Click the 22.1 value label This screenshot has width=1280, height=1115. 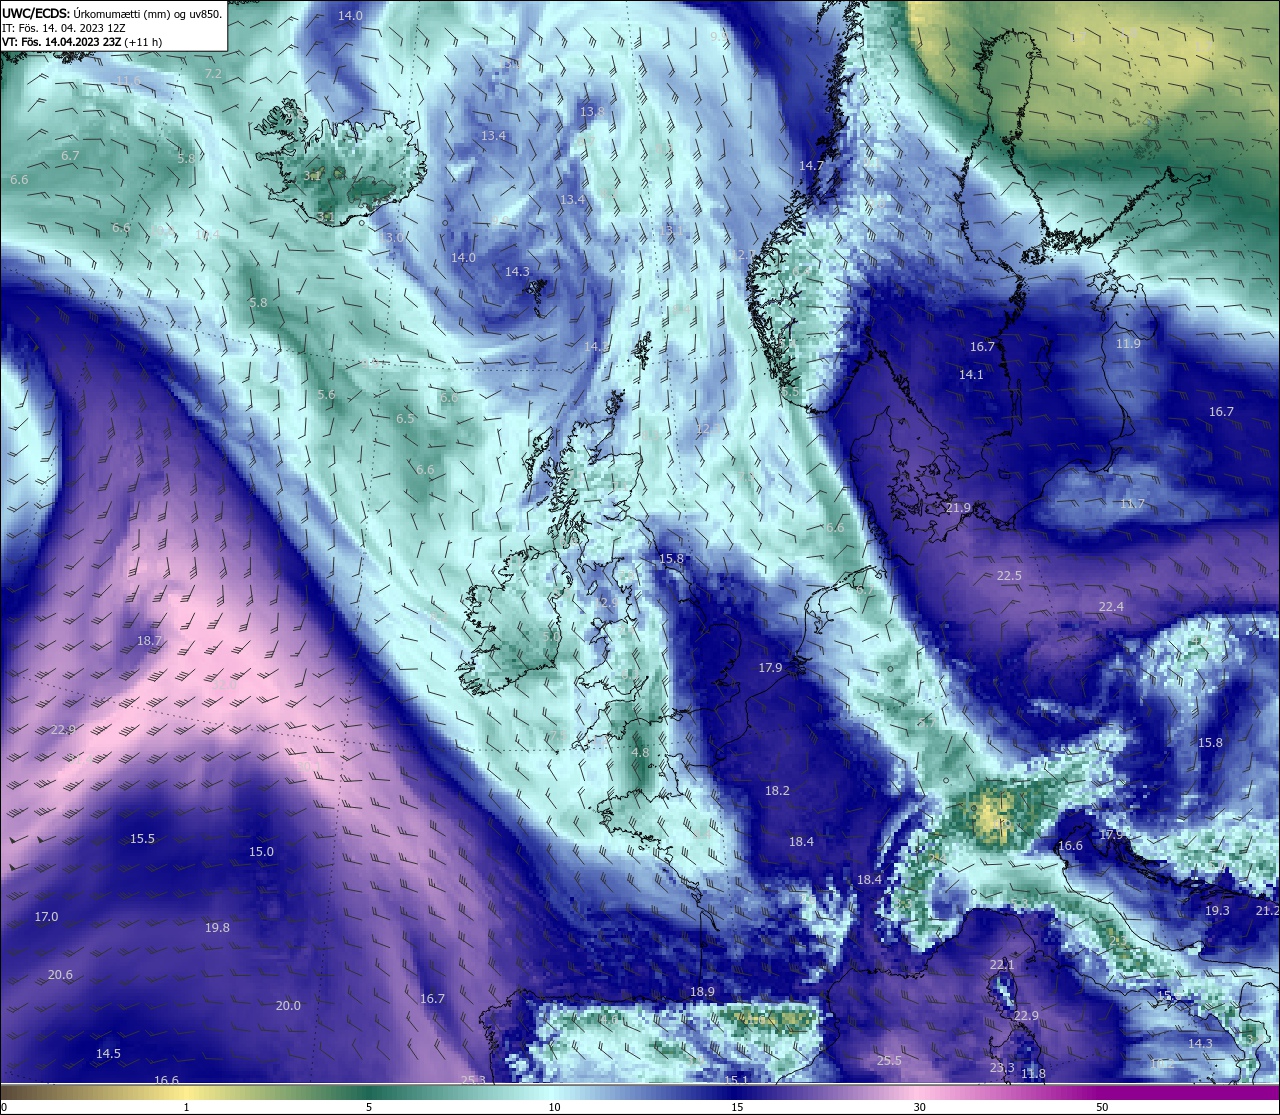point(1002,965)
